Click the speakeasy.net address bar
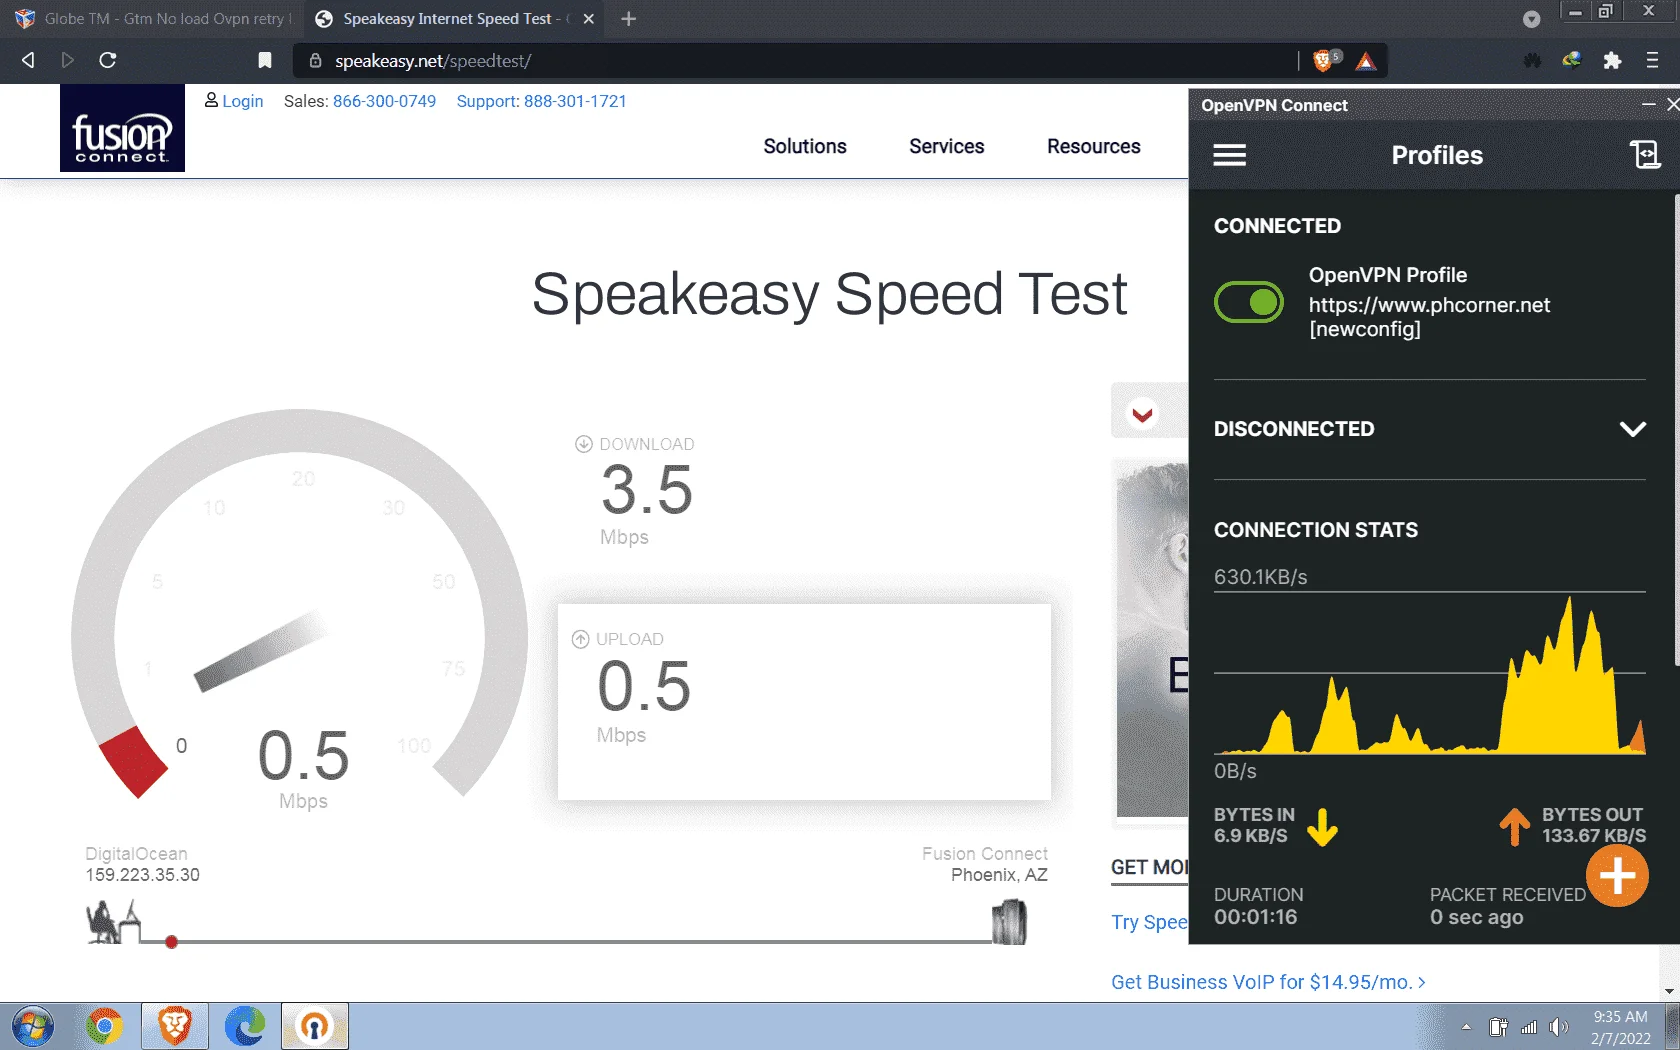The image size is (1680, 1050). click(800, 61)
